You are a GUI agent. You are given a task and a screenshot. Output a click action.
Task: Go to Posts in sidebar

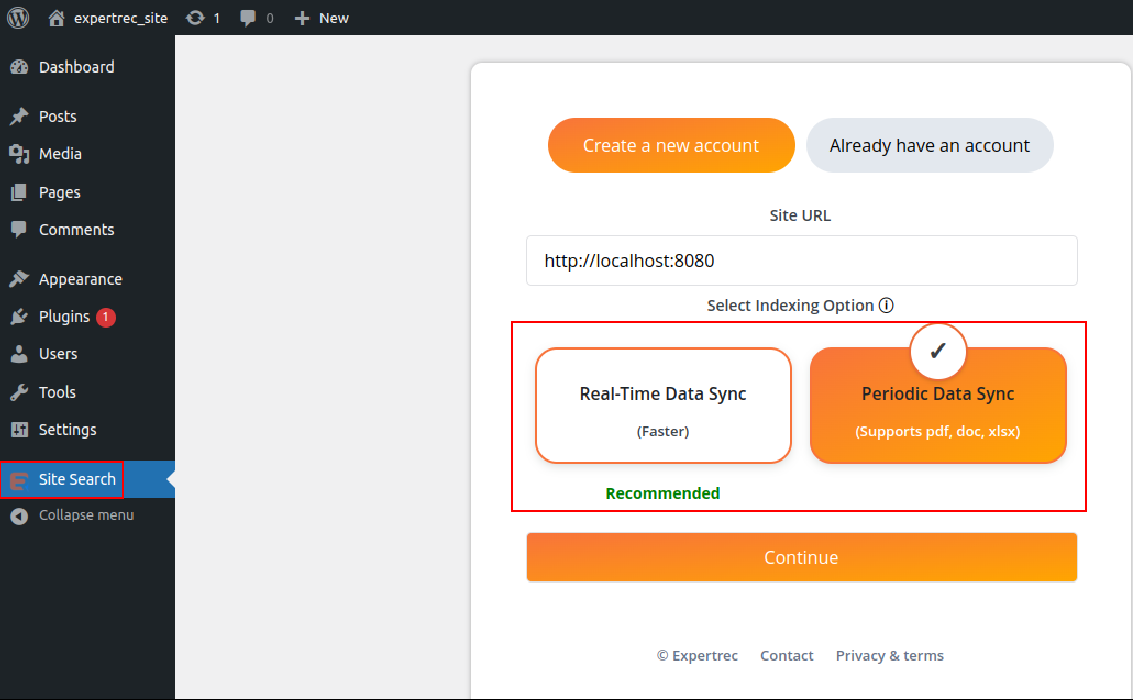pyautogui.click(x=57, y=116)
